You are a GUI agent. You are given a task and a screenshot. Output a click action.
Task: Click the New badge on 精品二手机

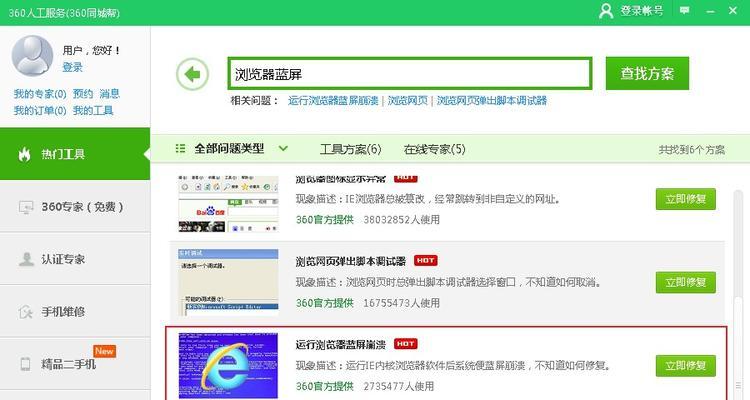click(x=104, y=351)
